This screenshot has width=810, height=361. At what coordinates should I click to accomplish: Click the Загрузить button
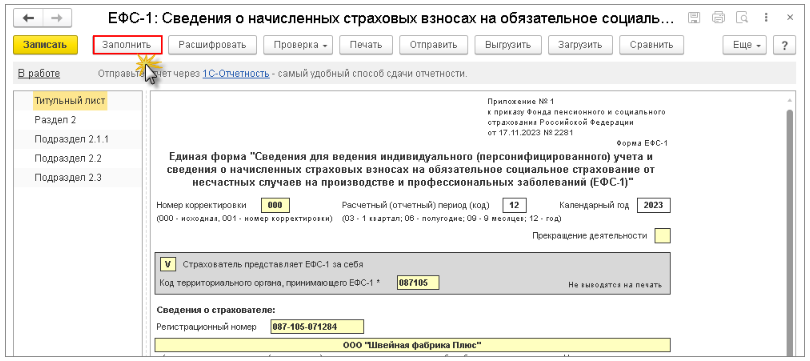(580, 45)
